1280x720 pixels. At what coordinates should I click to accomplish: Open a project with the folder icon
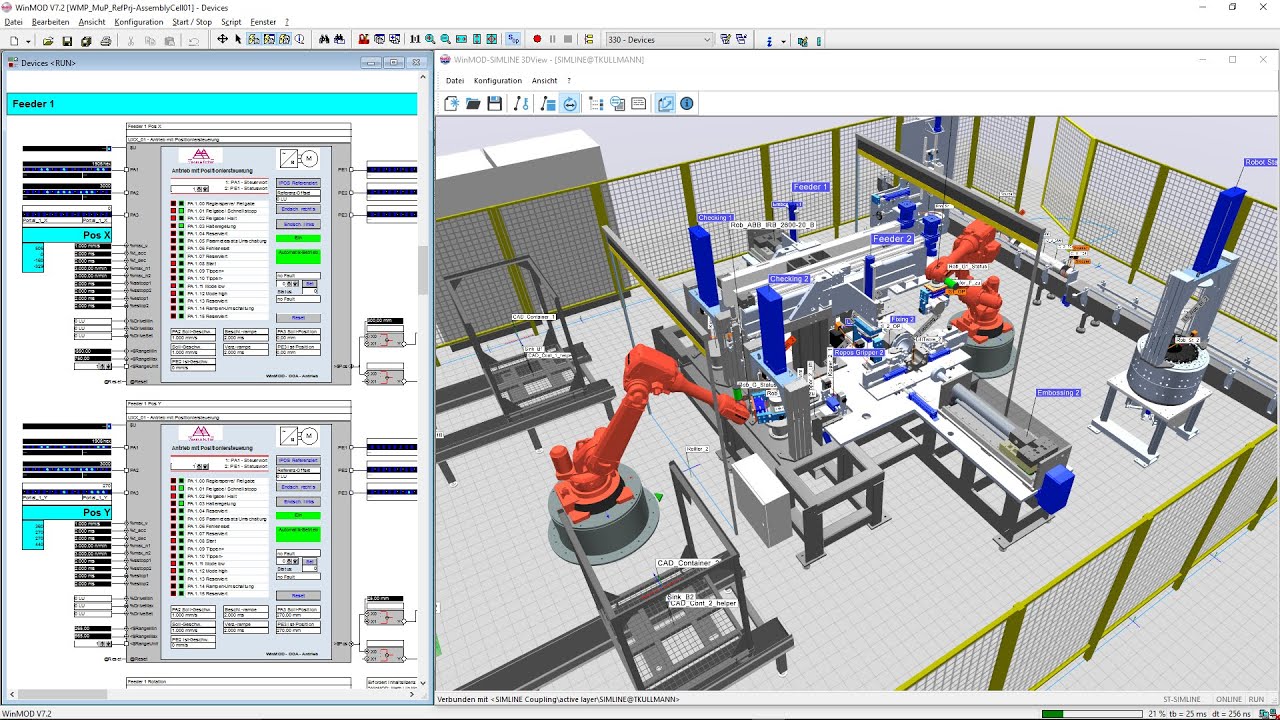coord(47,40)
